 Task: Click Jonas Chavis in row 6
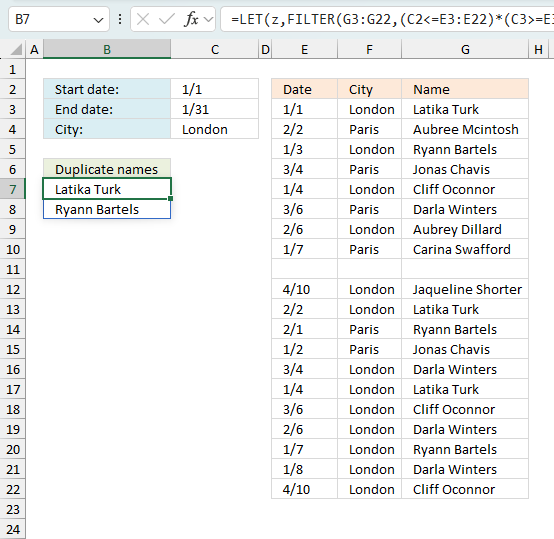click(x=465, y=170)
